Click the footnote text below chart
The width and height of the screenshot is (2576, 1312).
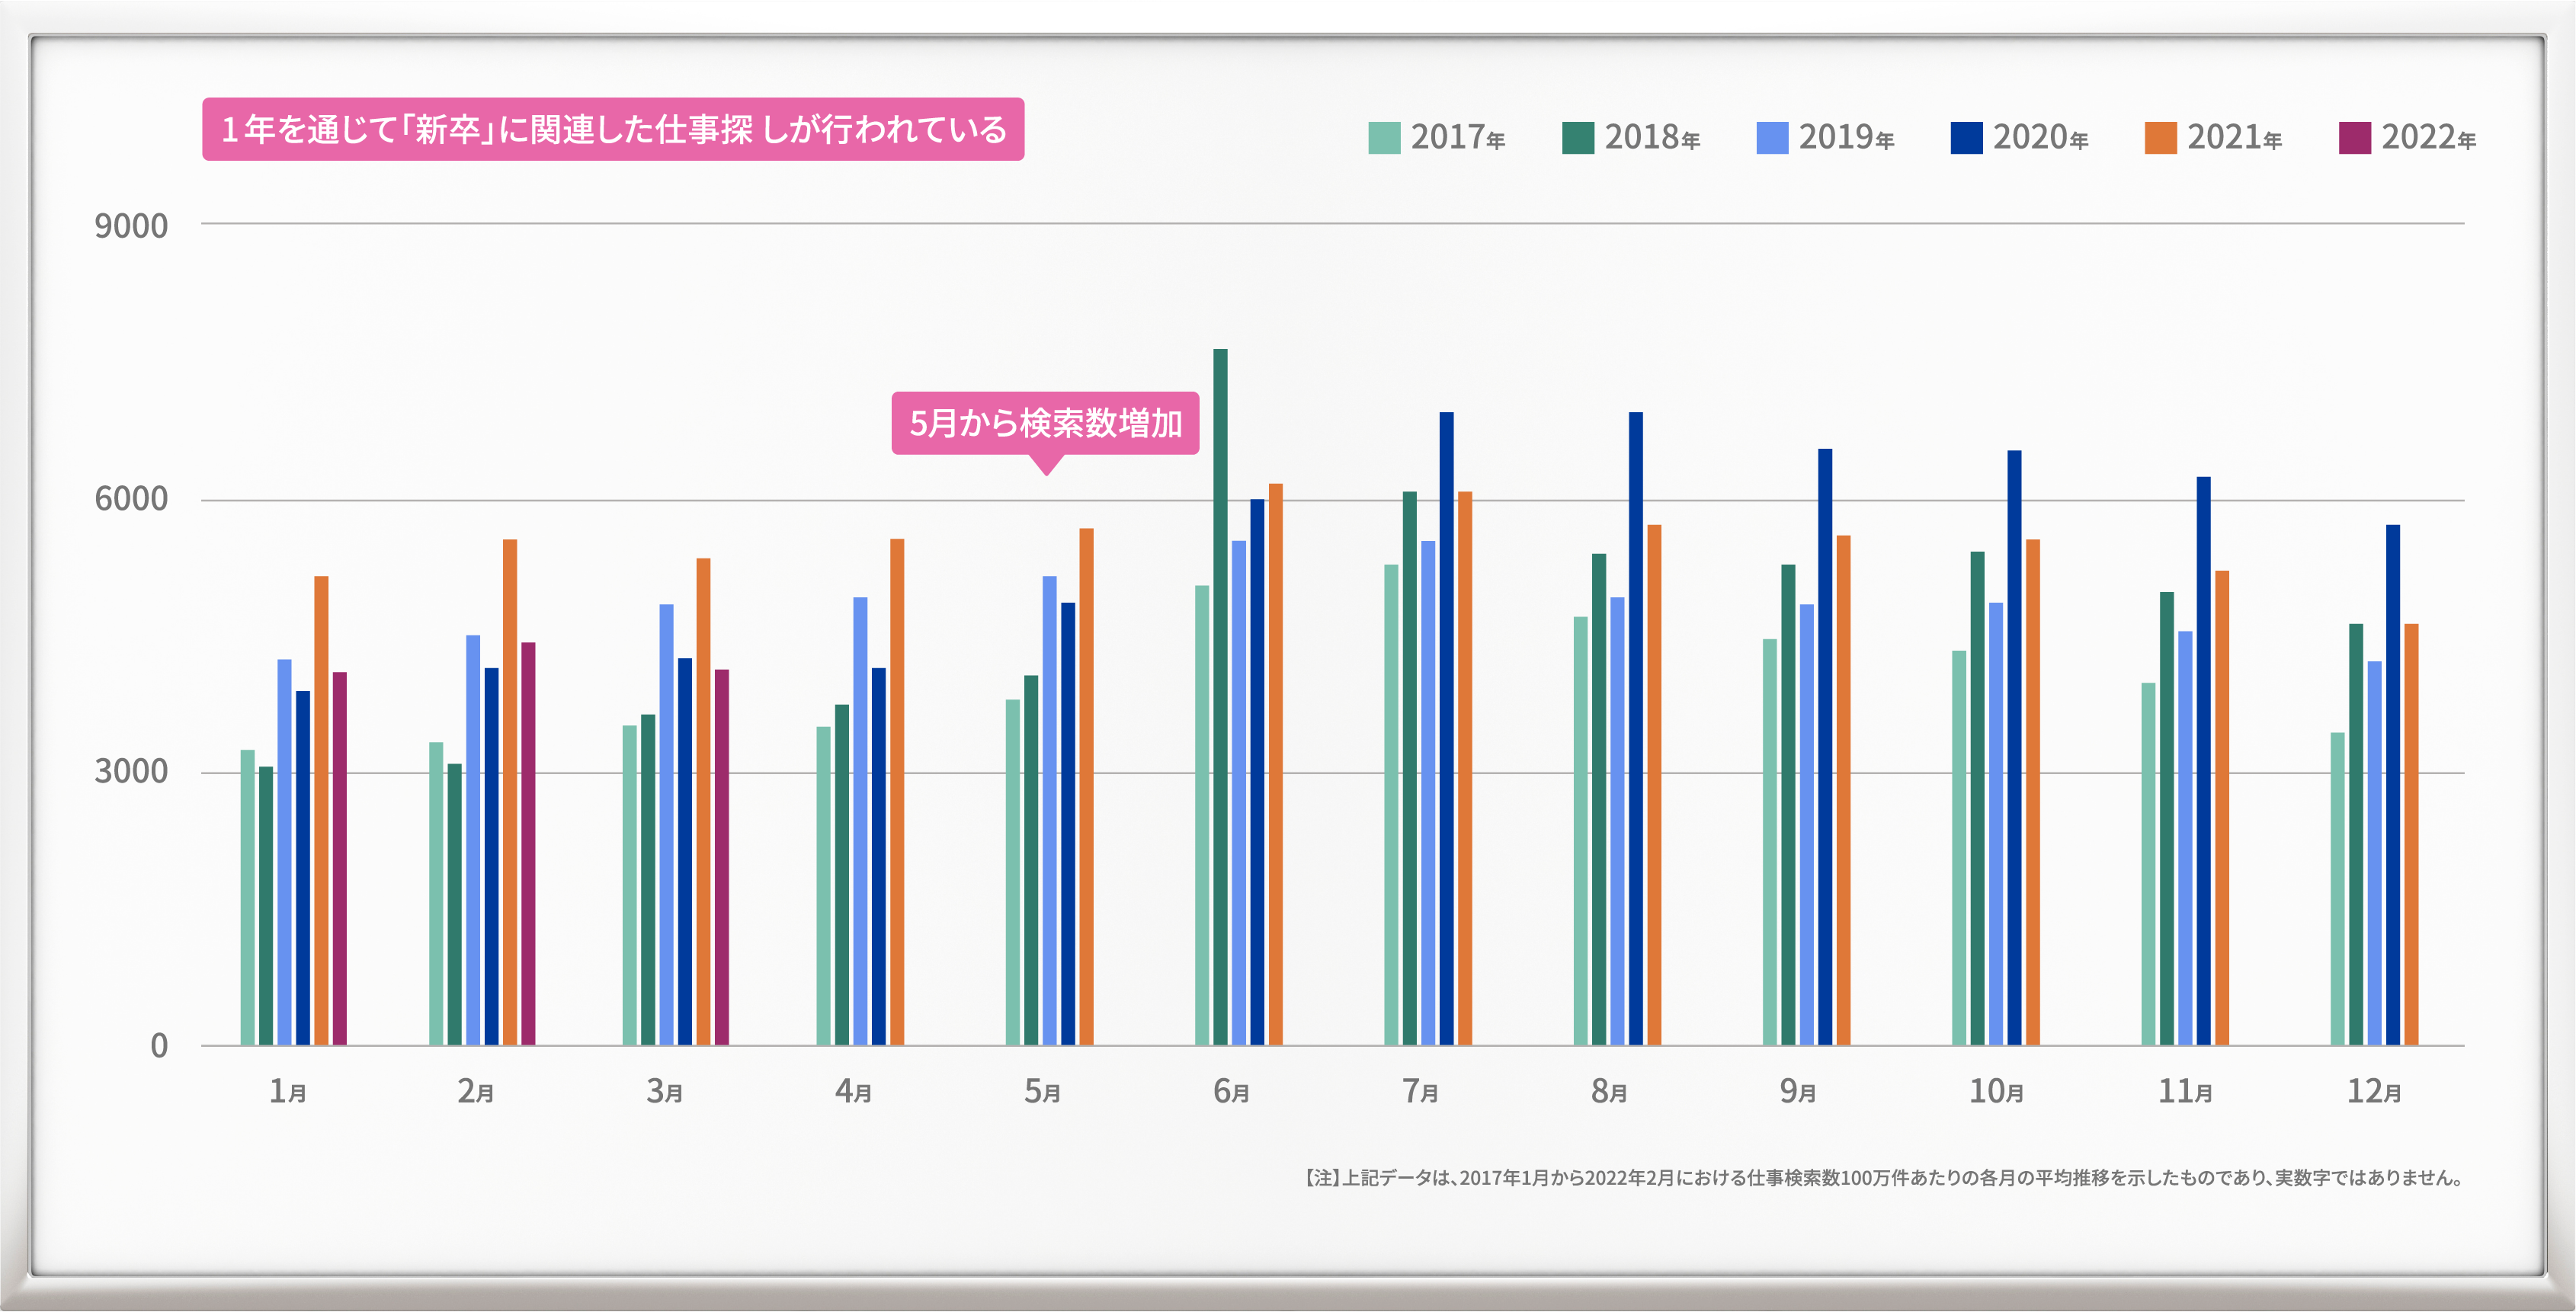1883,1178
